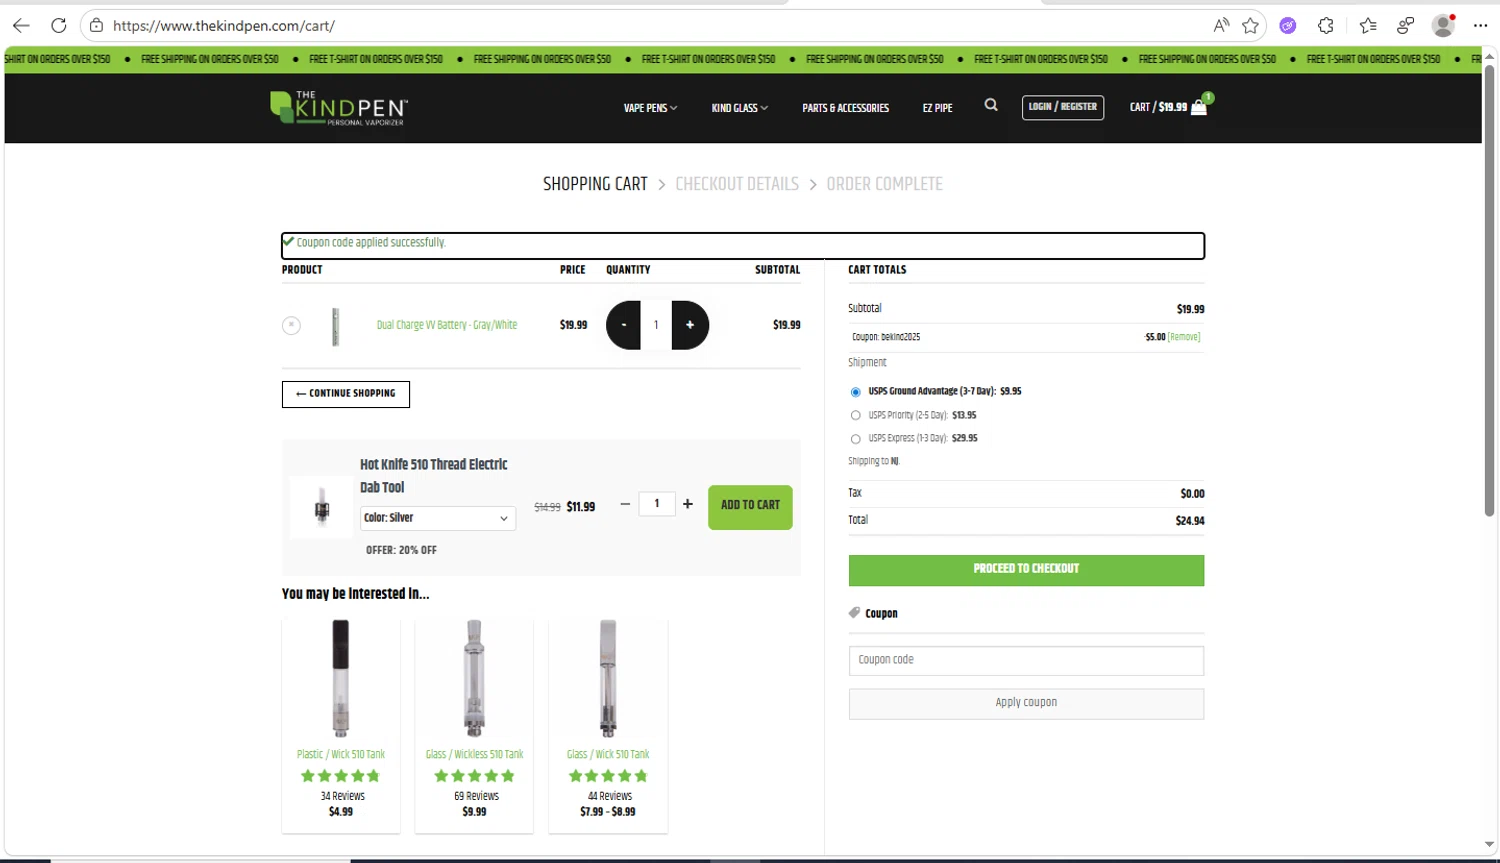Click the Hot Knife quantity field
Screen dimensions: 1500x863
657,504
